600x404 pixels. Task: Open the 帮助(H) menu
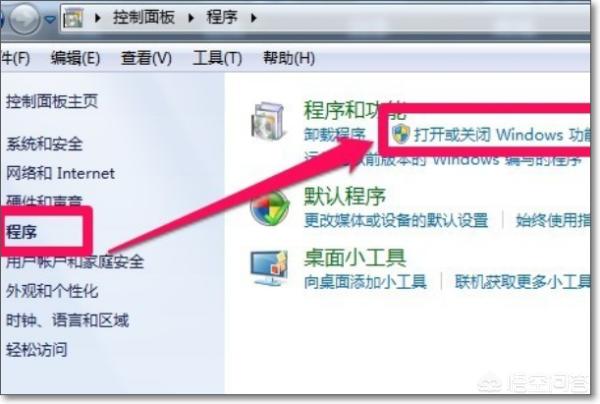(x=289, y=58)
